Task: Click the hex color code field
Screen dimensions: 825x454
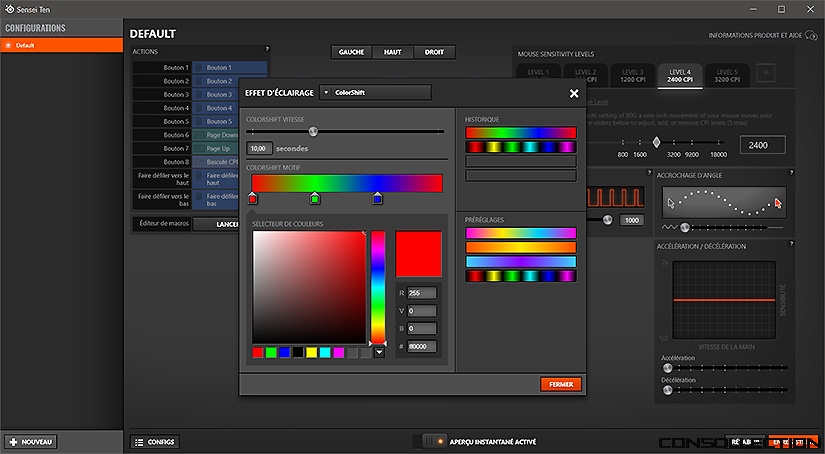Action: 421,346
